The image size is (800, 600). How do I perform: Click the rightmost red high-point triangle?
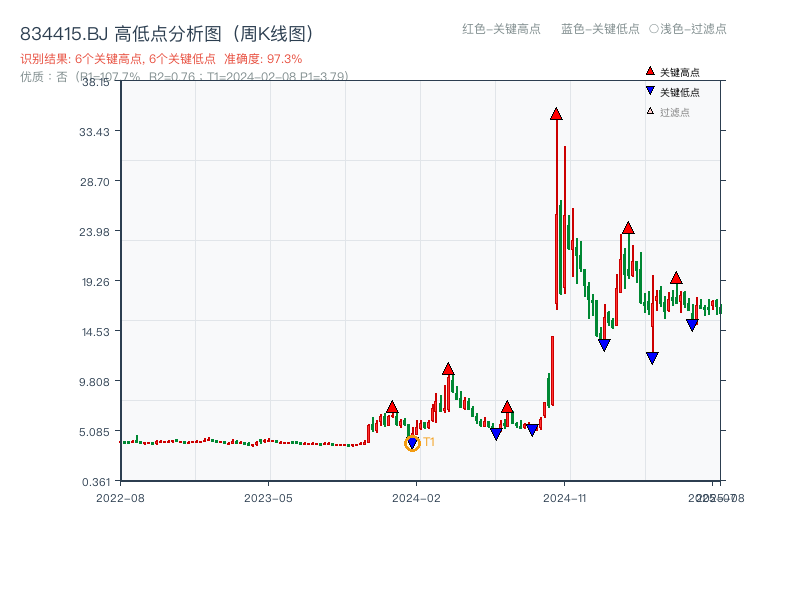coord(676,278)
